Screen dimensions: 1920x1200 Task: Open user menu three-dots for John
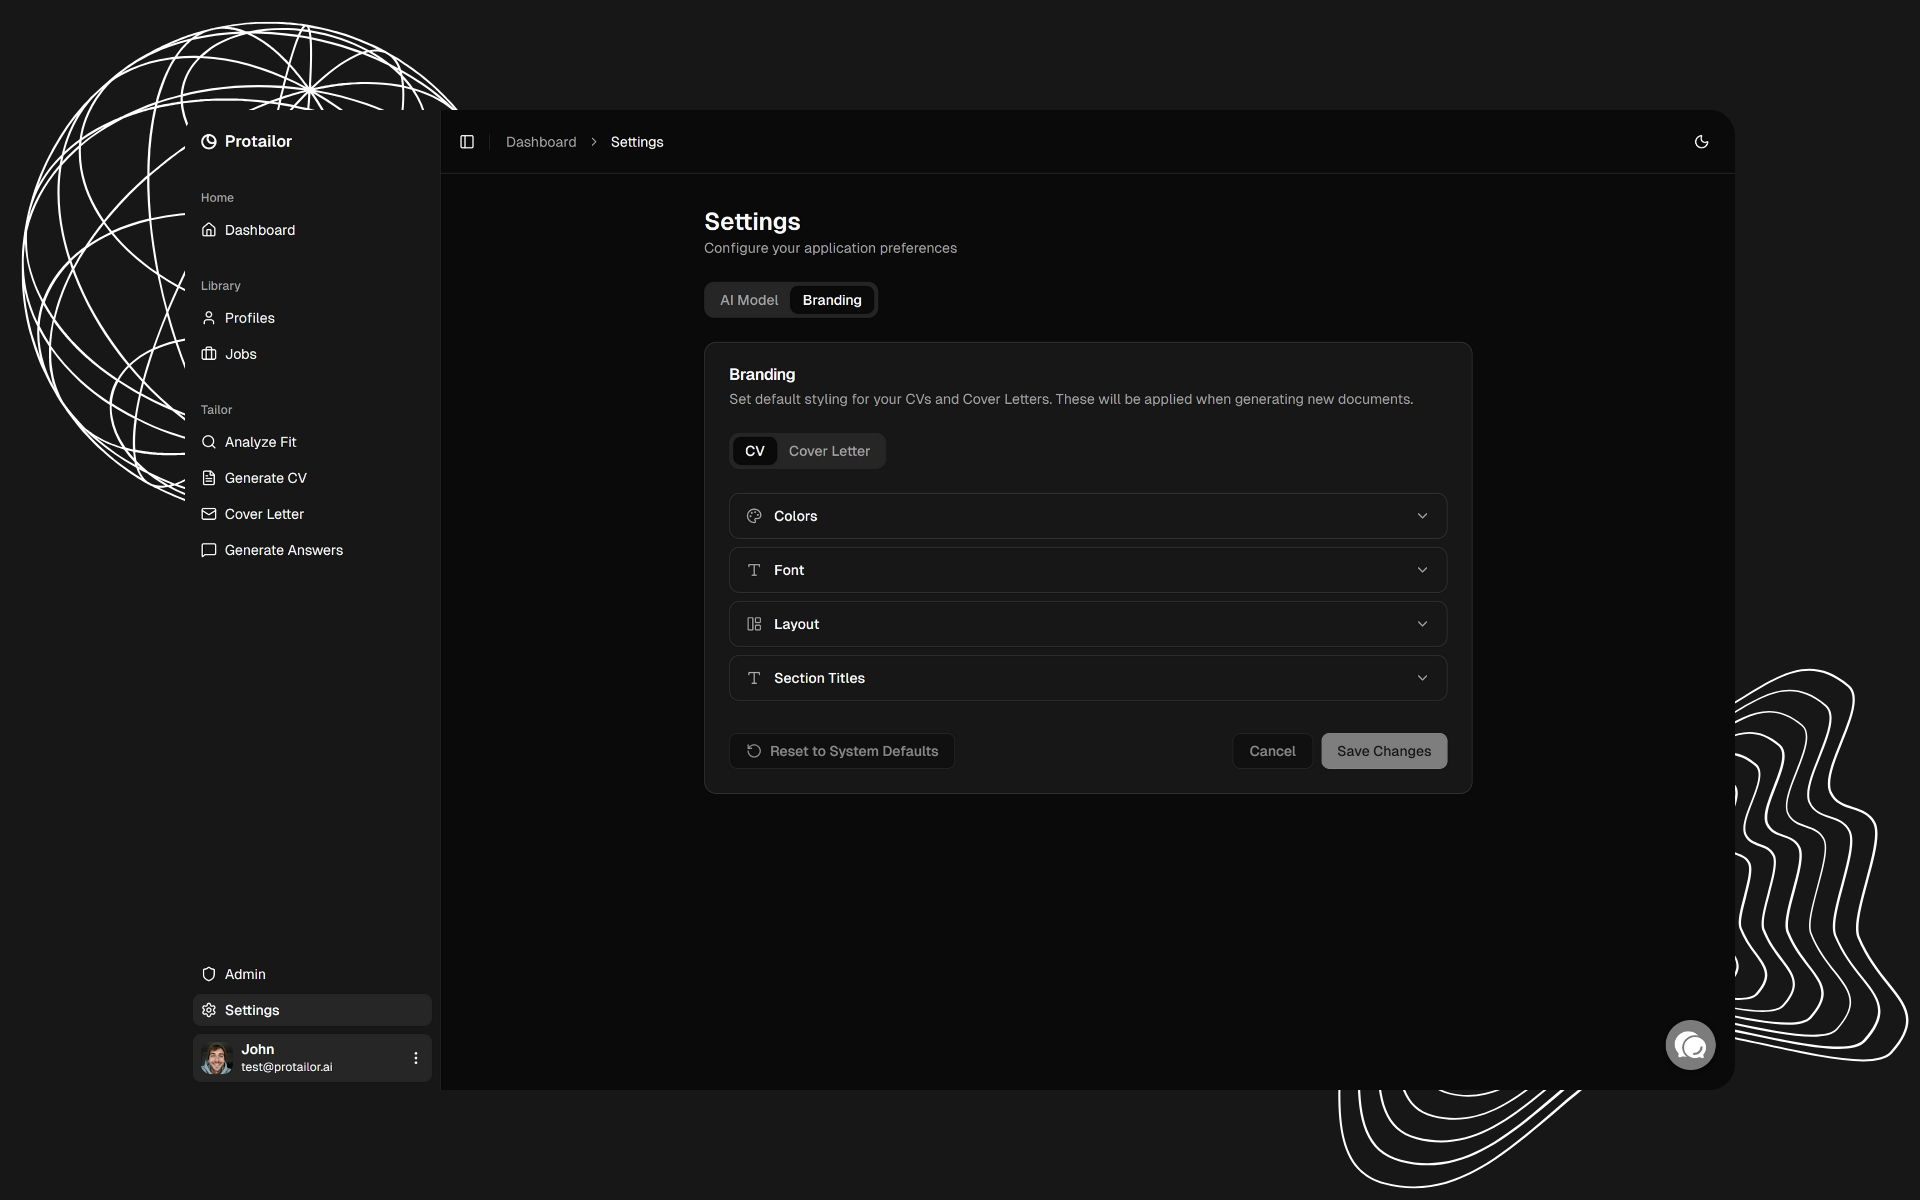tap(416, 1058)
